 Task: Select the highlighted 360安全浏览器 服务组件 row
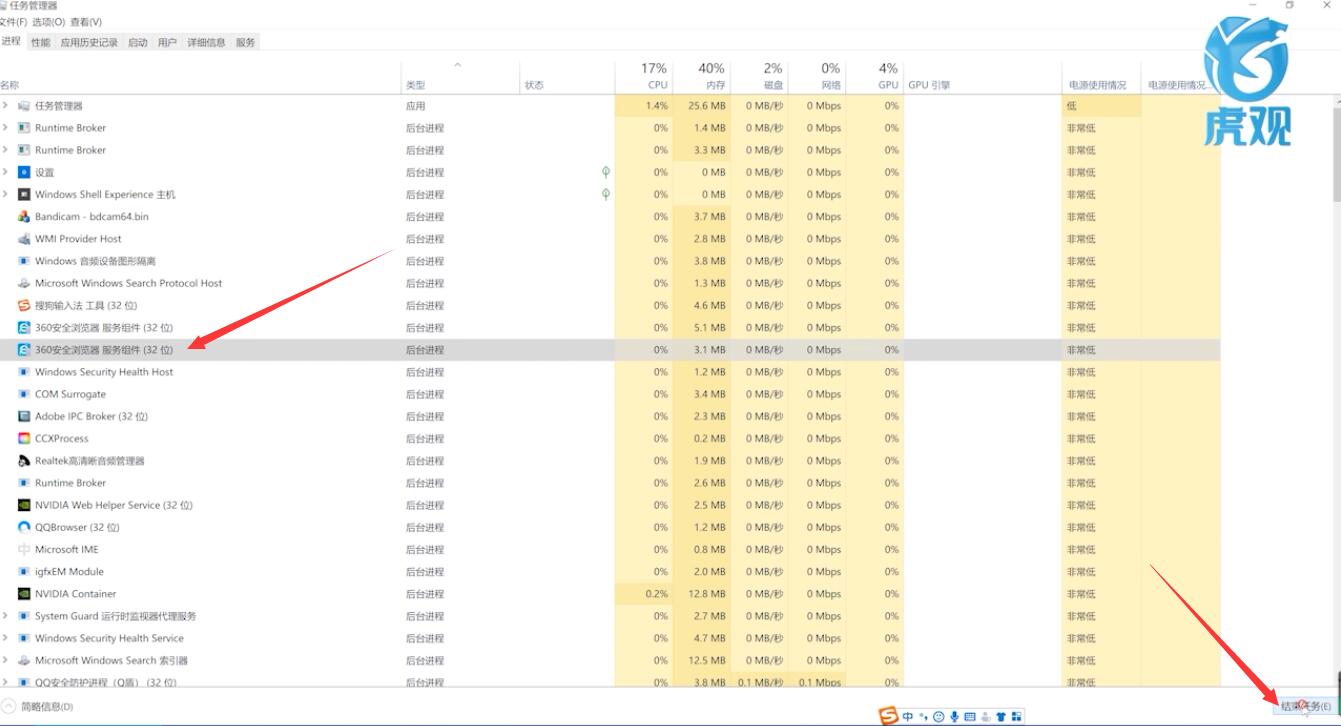pos(610,350)
